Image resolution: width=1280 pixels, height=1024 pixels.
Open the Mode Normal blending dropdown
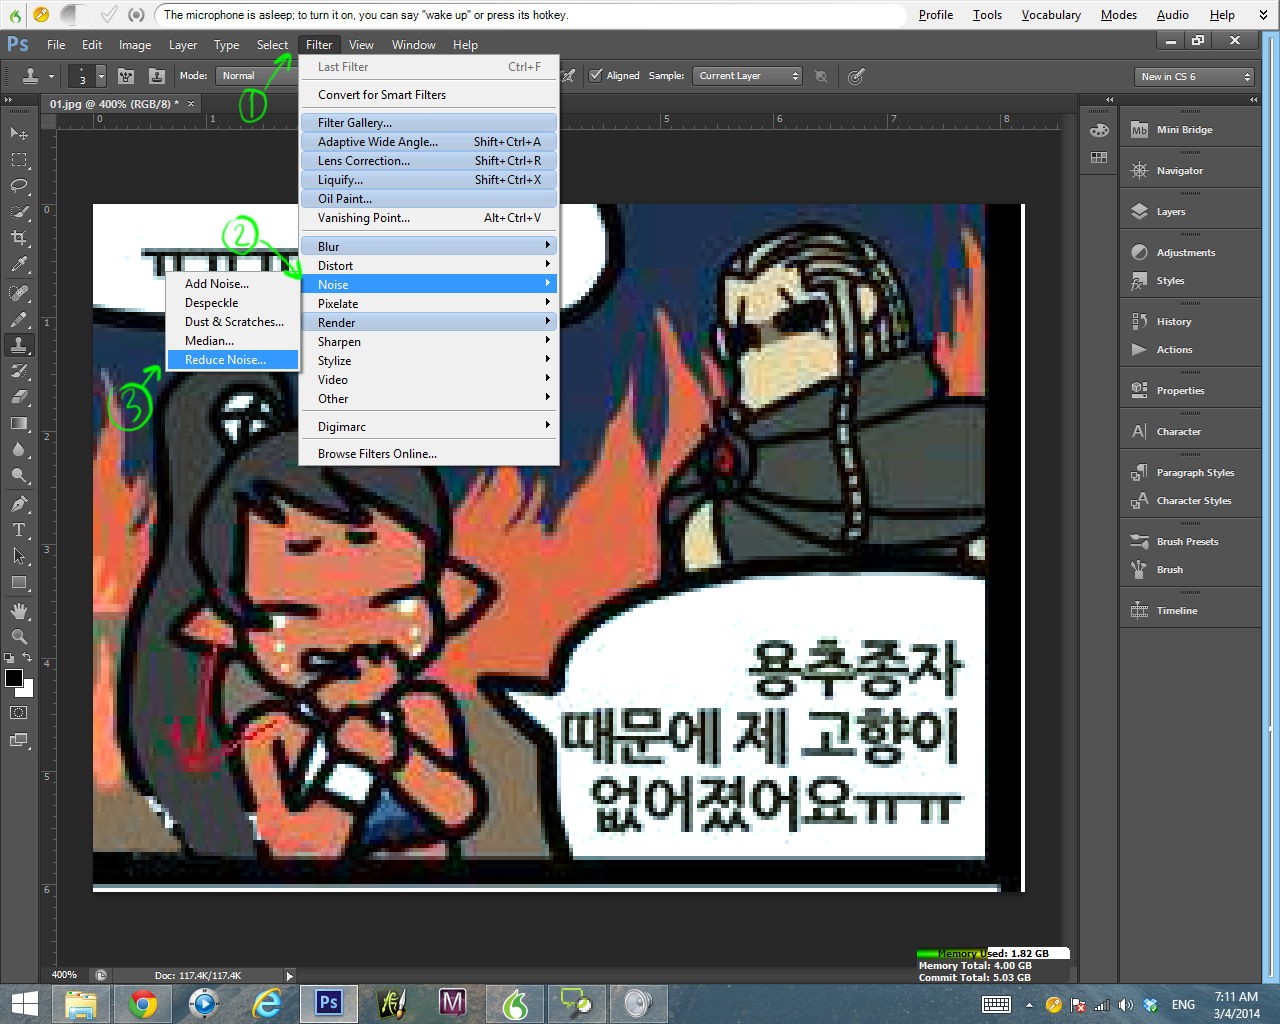(x=255, y=76)
